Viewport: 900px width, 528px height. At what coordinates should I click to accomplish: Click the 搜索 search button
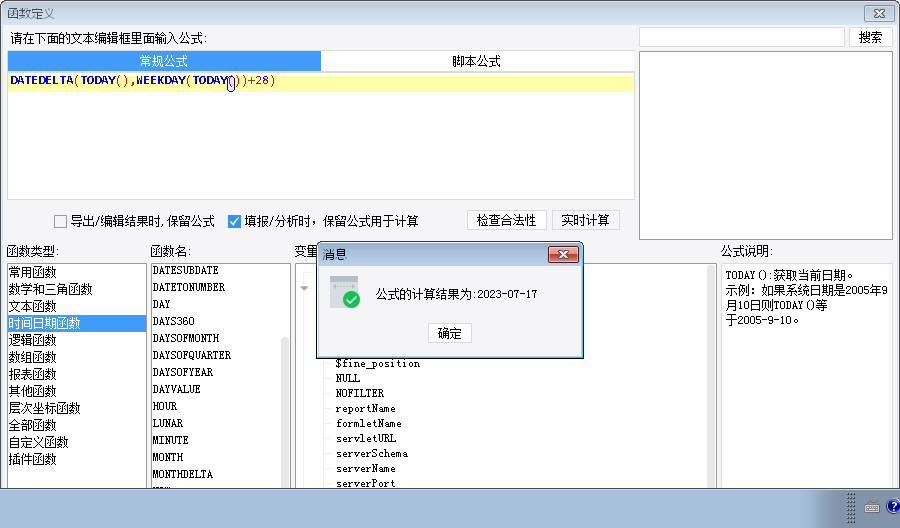click(x=870, y=37)
